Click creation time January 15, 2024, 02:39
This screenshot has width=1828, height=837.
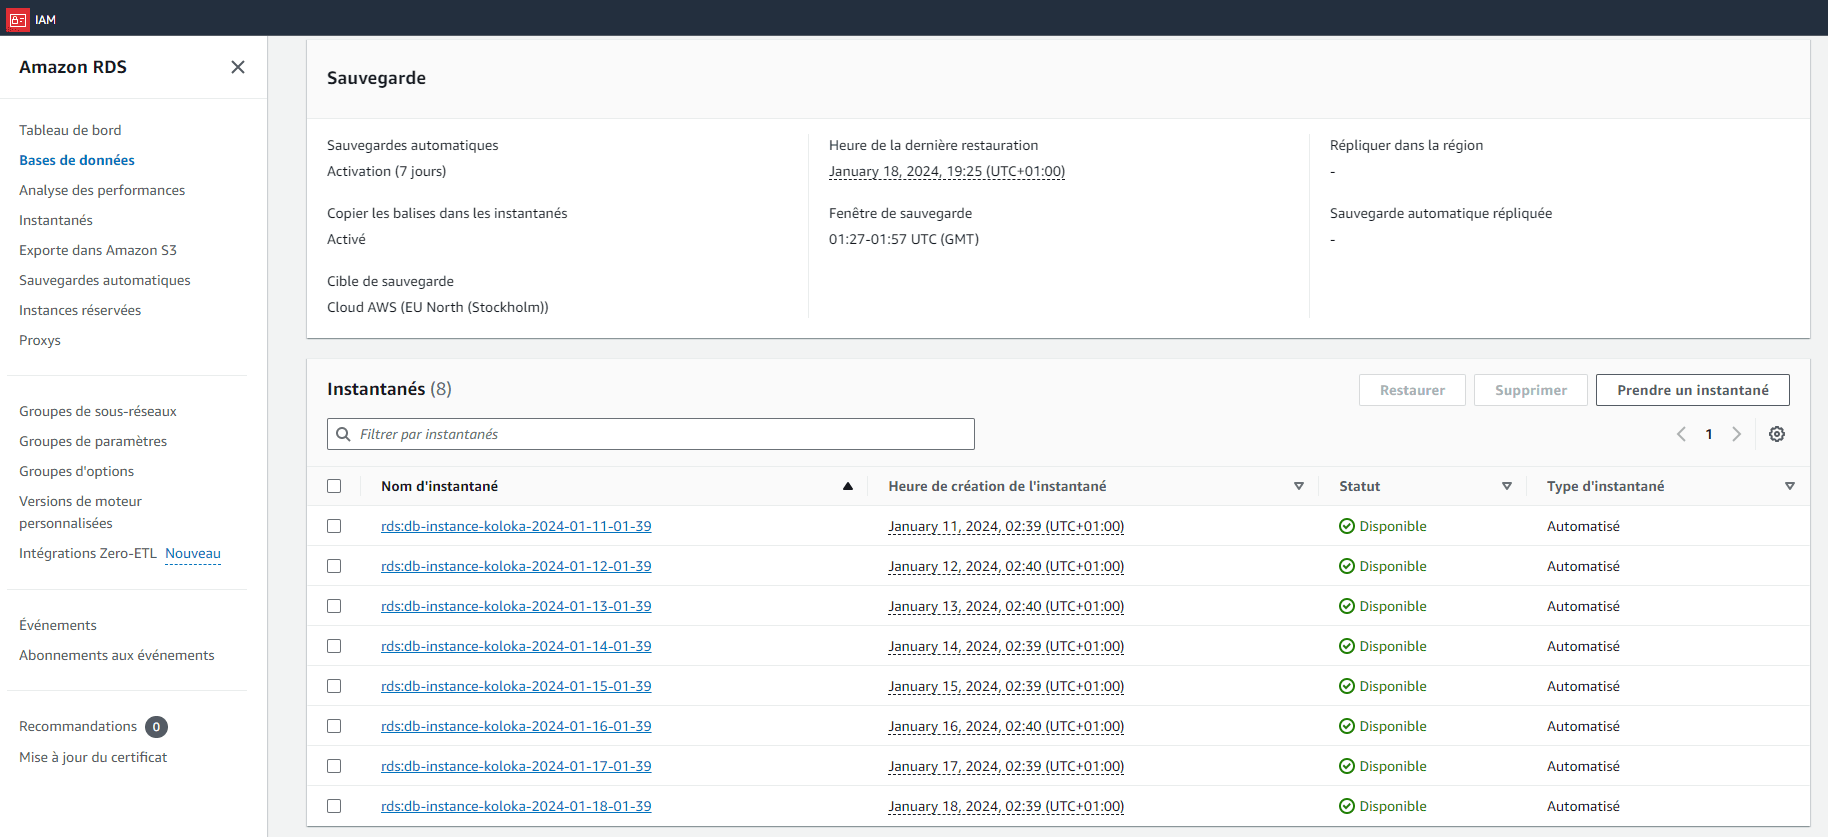coord(1006,686)
